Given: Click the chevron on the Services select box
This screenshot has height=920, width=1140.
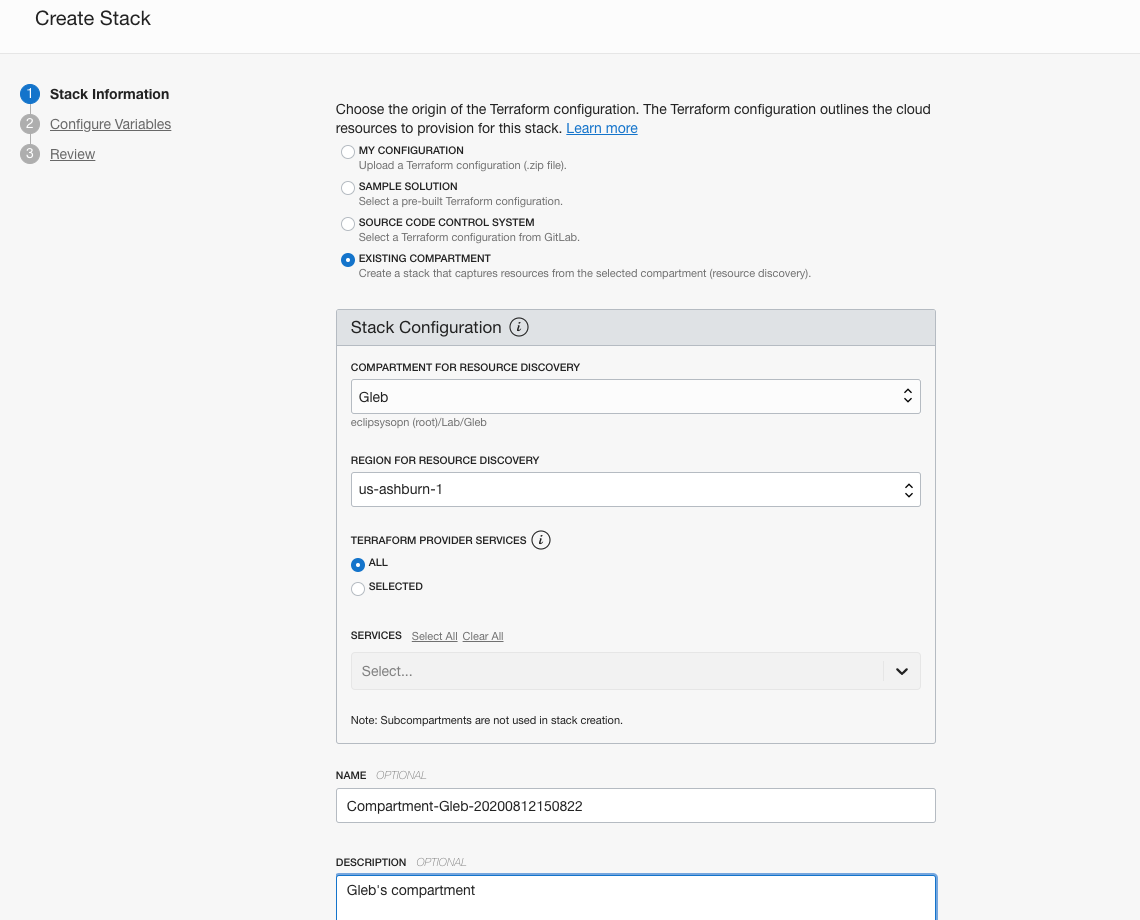Looking at the screenshot, I should point(901,671).
